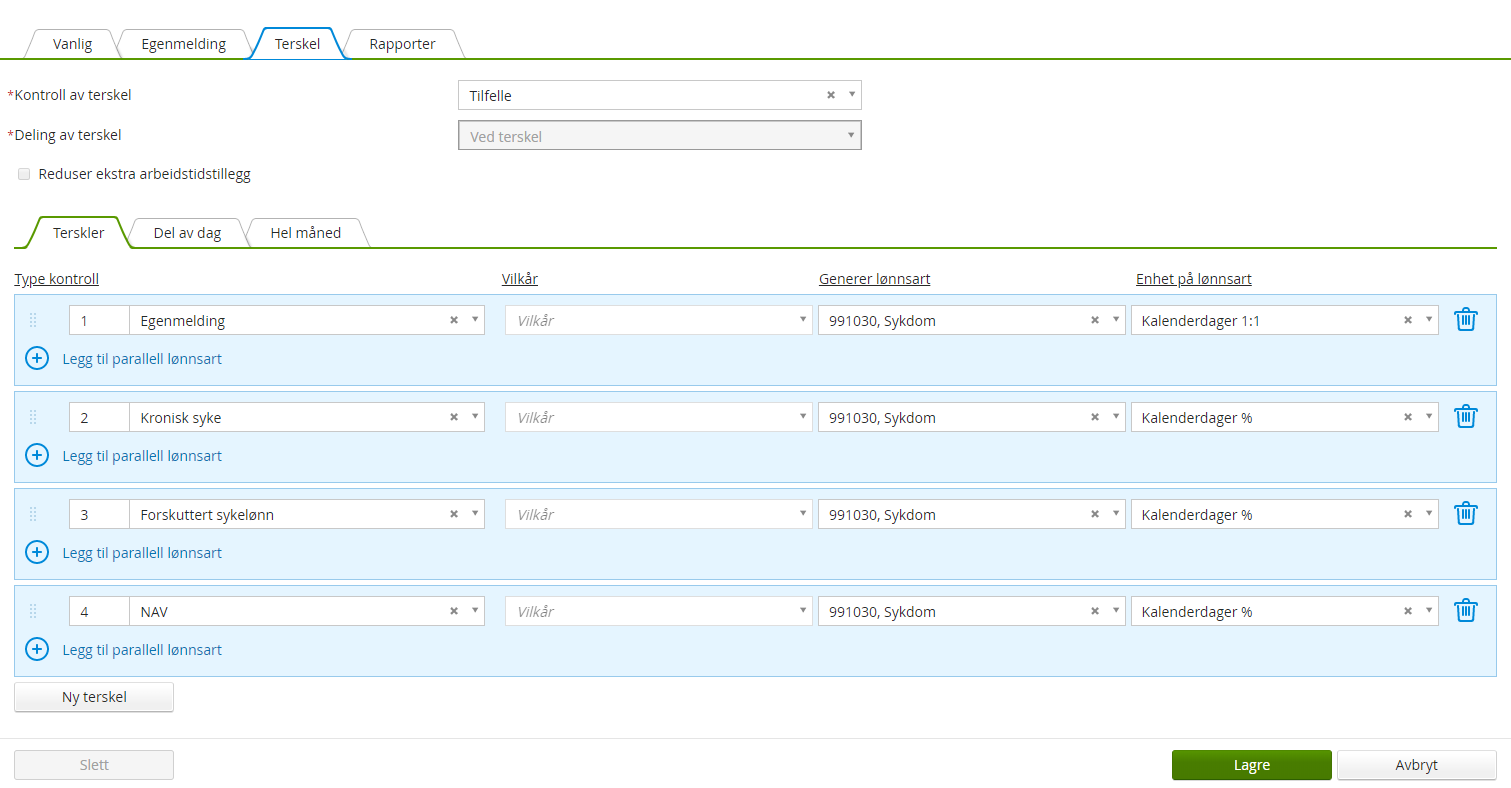This screenshot has height=788, width=1511.
Task: Expand Generer lønnsart dropdown in NAV row
Action: [x=1115, y=611]
